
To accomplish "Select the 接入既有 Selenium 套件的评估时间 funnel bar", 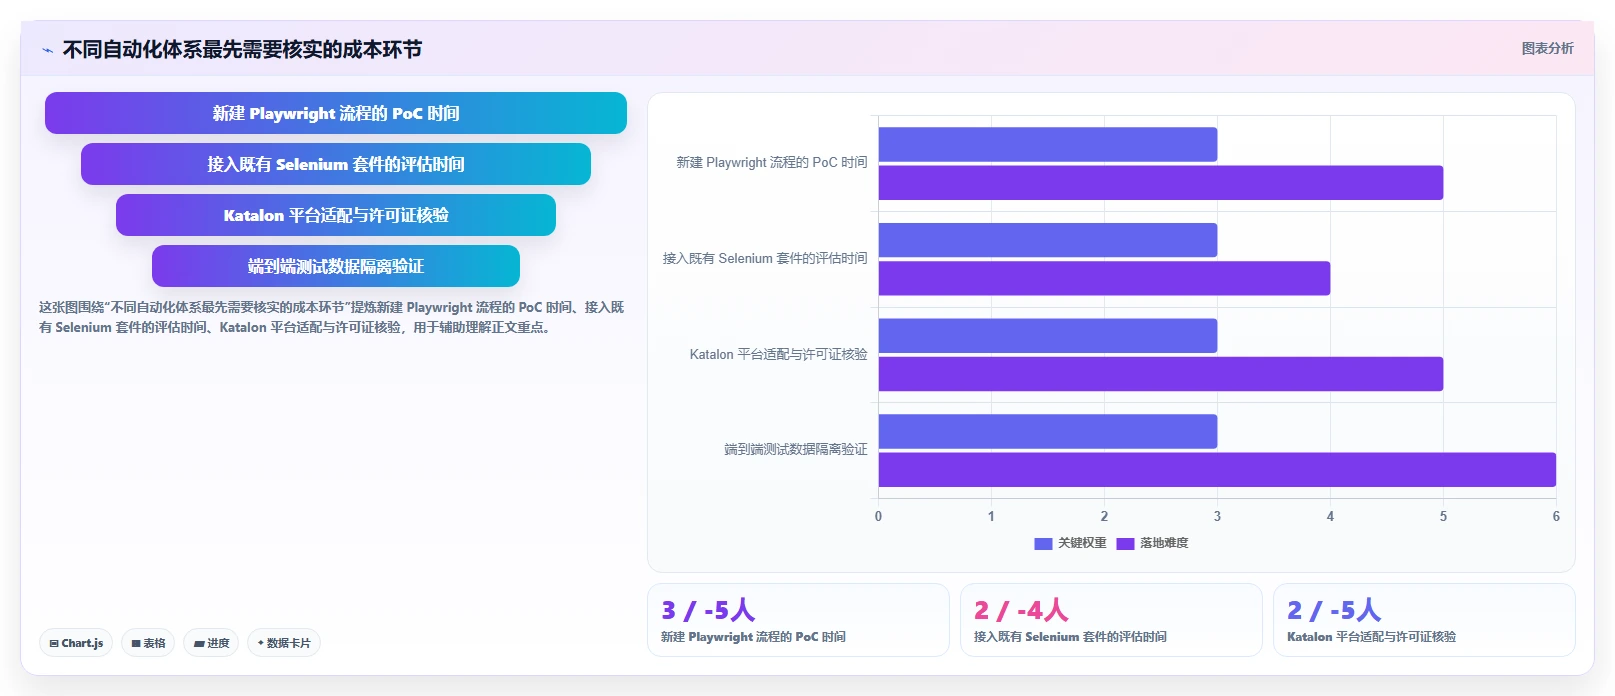I will (x=336, y=164).
